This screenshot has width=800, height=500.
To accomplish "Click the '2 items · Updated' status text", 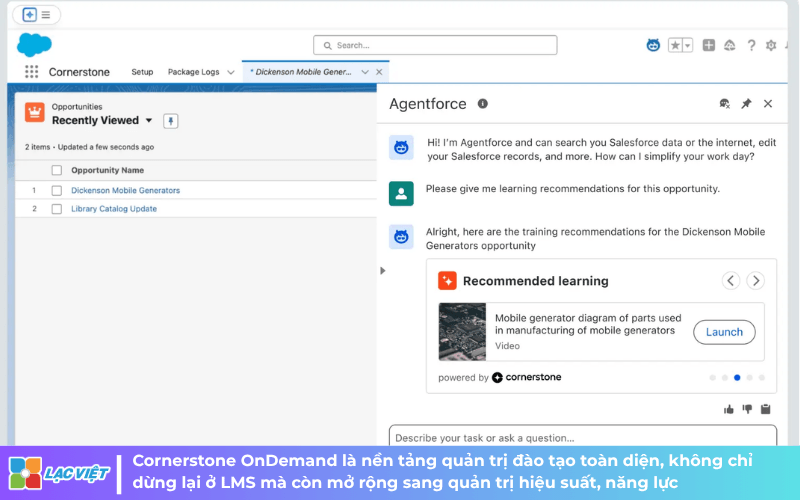I will coord(89,147).
